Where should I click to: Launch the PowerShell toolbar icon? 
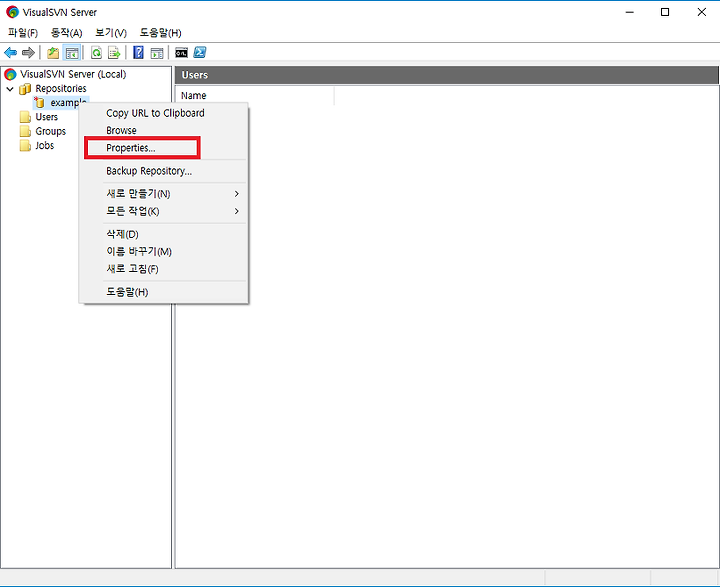(200, 52)
